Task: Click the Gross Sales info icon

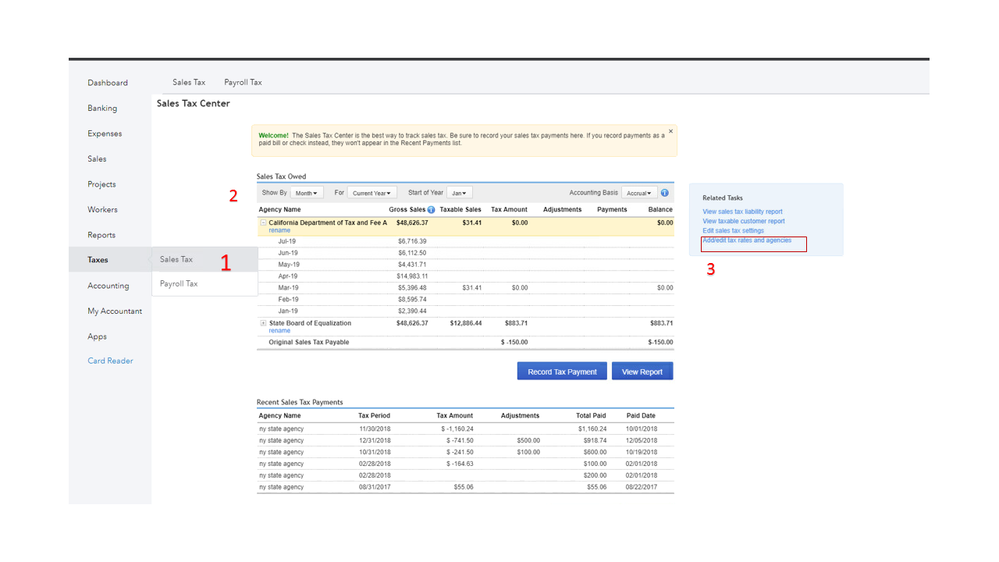Action: 431,210
